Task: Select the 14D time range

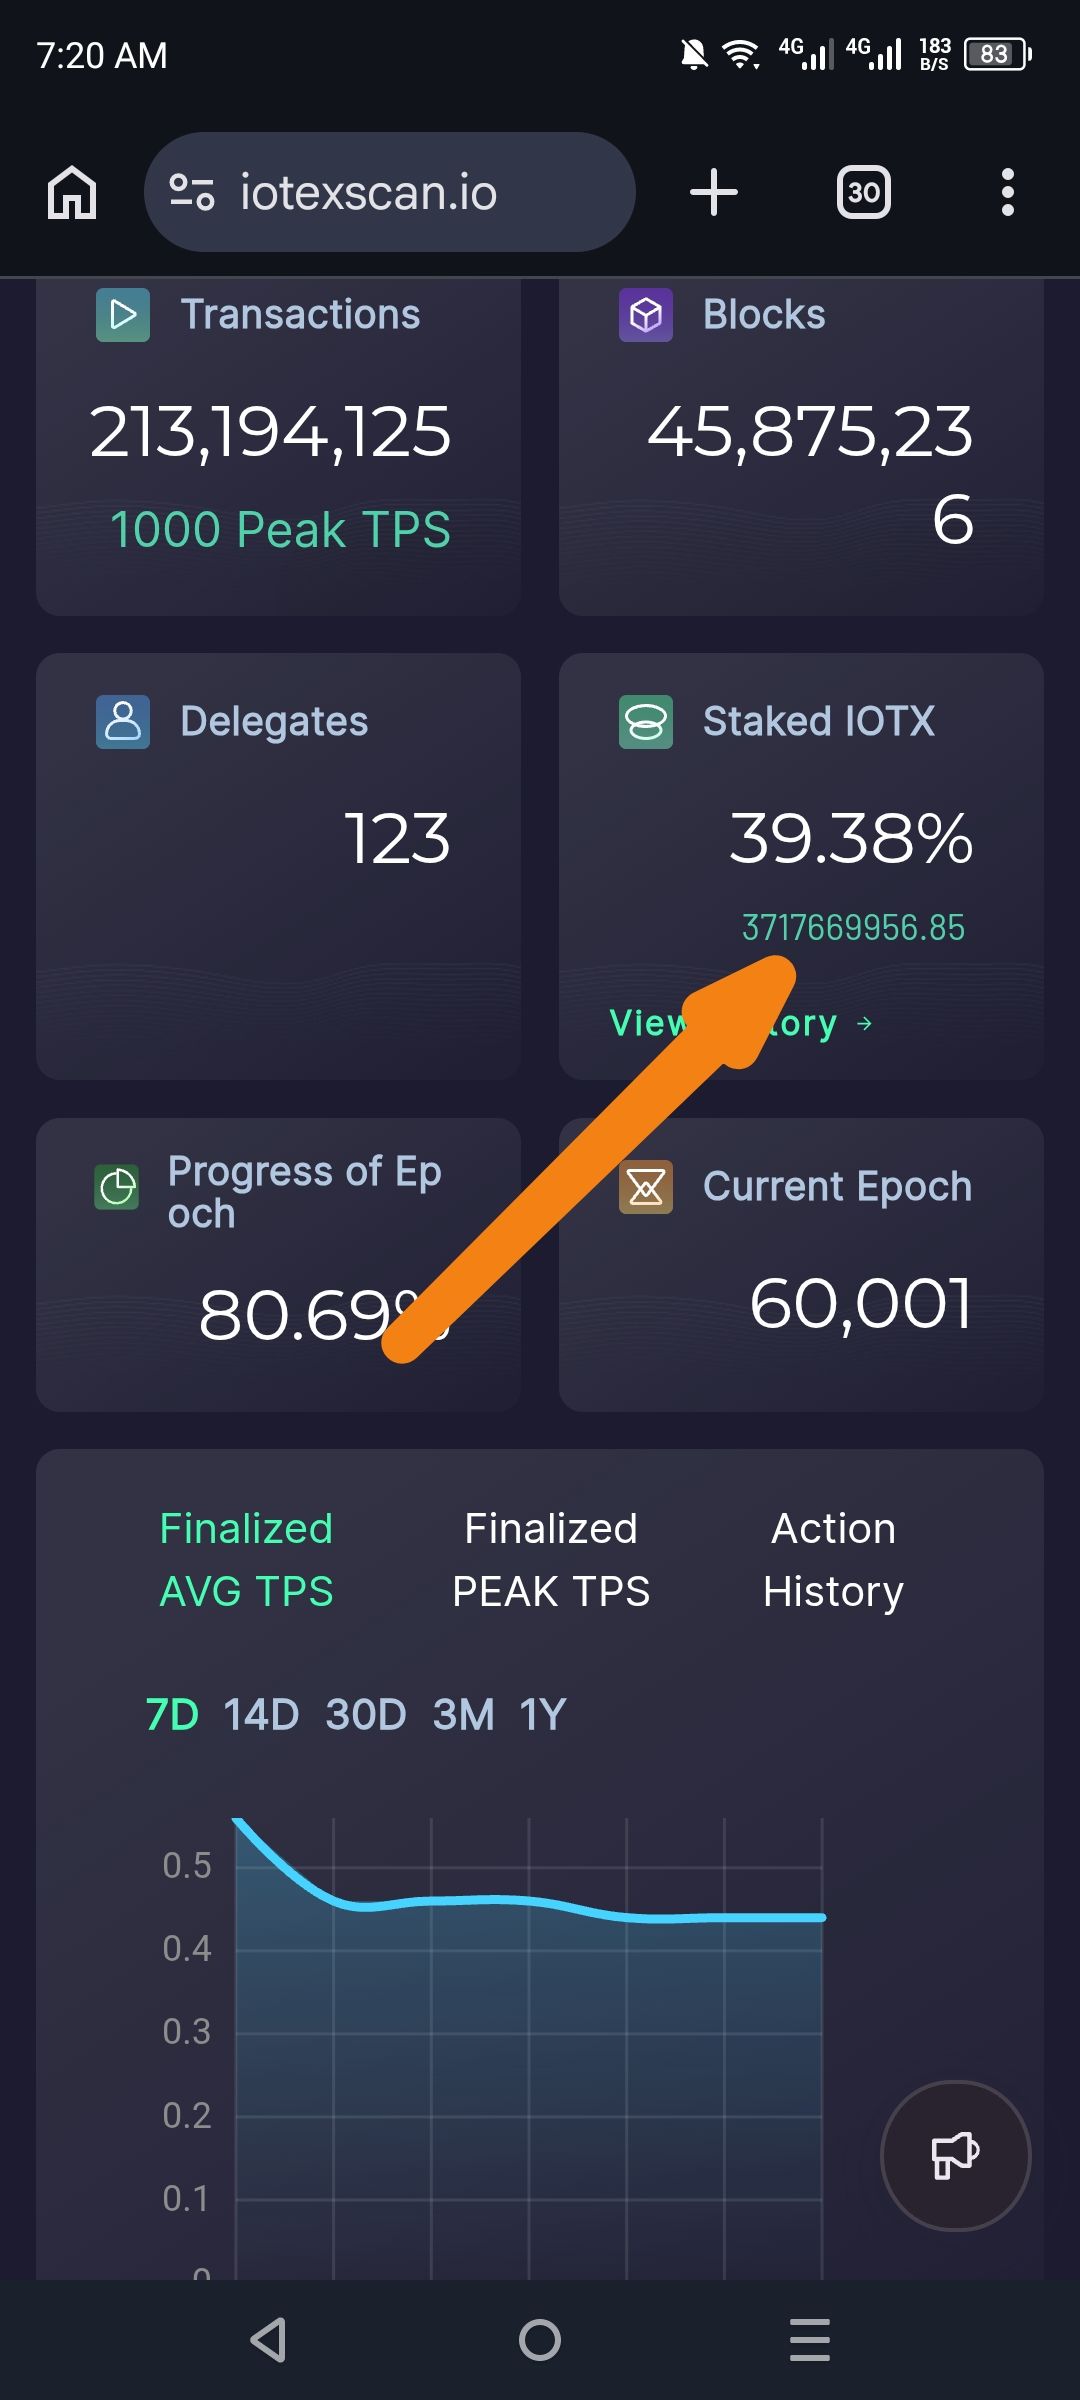Action: pos(261,1715)
